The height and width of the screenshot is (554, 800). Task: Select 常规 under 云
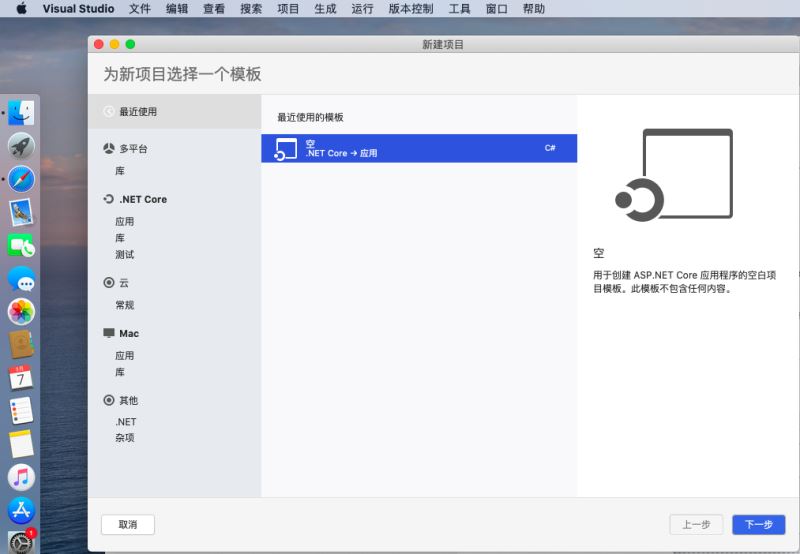point(124,305)
